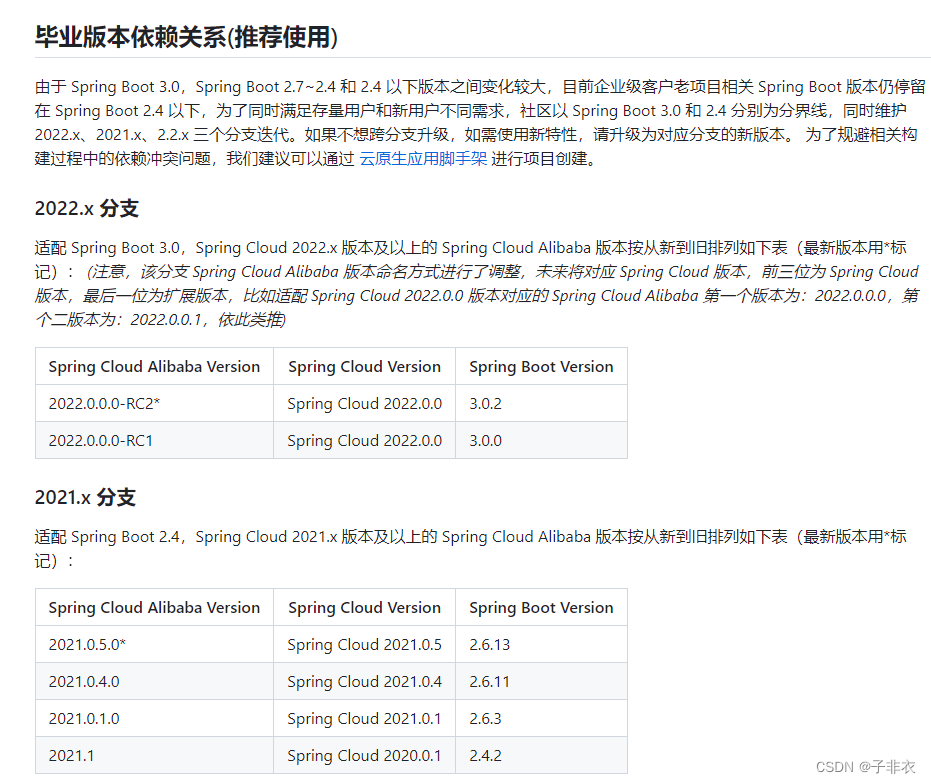The image size is (931, 783).
Task: Select Spring Boot version 3.0.0 cell
Action: pos(542,440)
